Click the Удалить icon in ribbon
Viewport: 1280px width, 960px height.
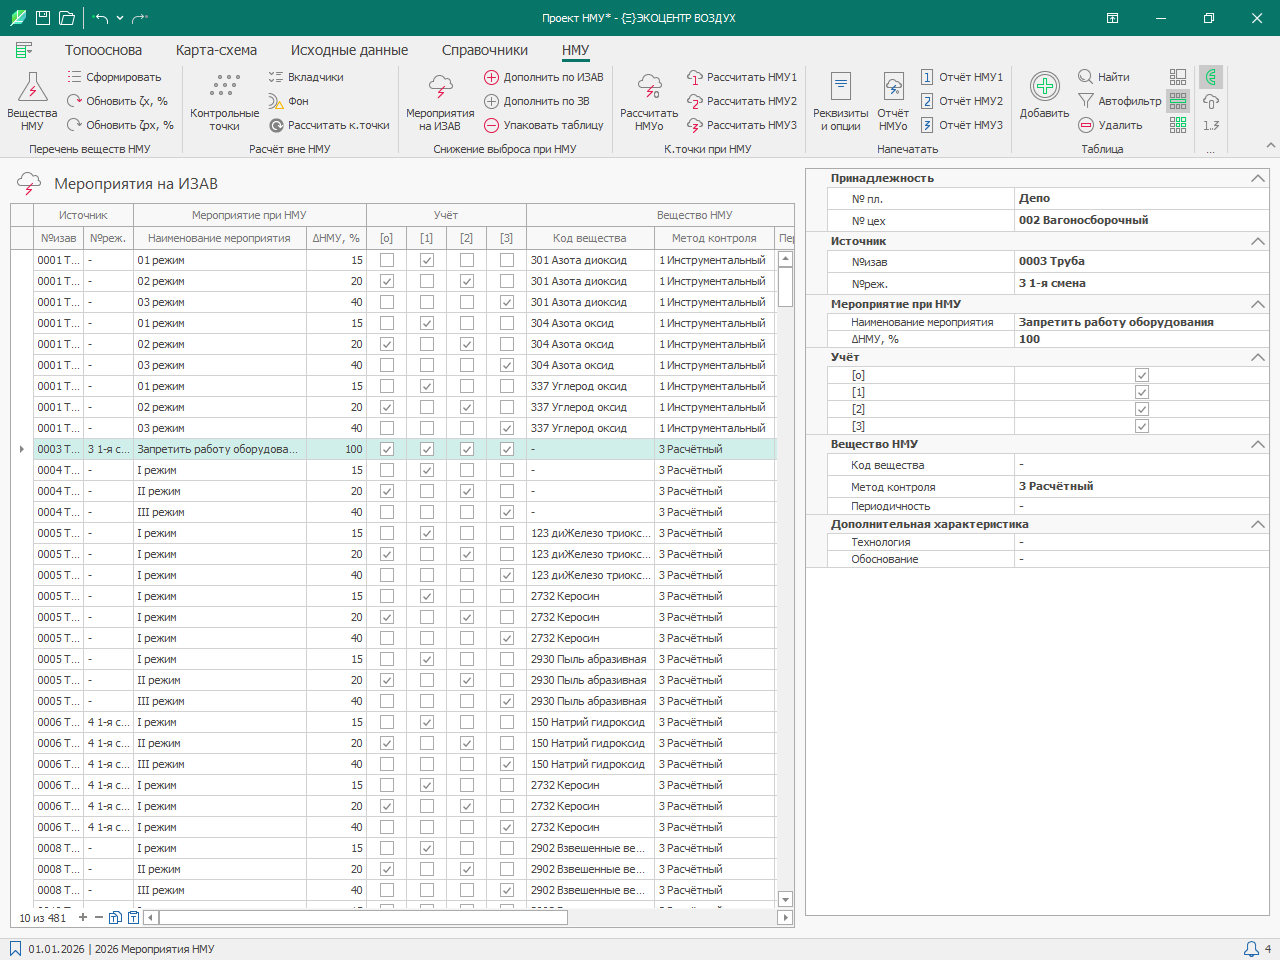[x=1086, y=125]
